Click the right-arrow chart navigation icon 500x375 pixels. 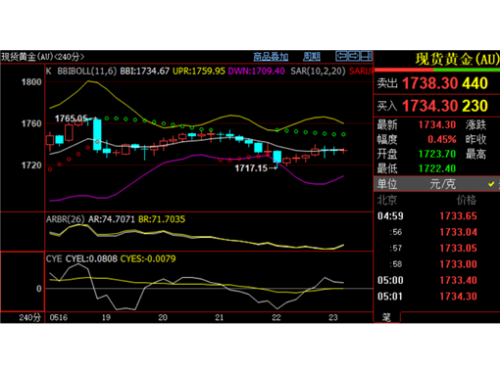pyautogui.click(x=354, y=56)
